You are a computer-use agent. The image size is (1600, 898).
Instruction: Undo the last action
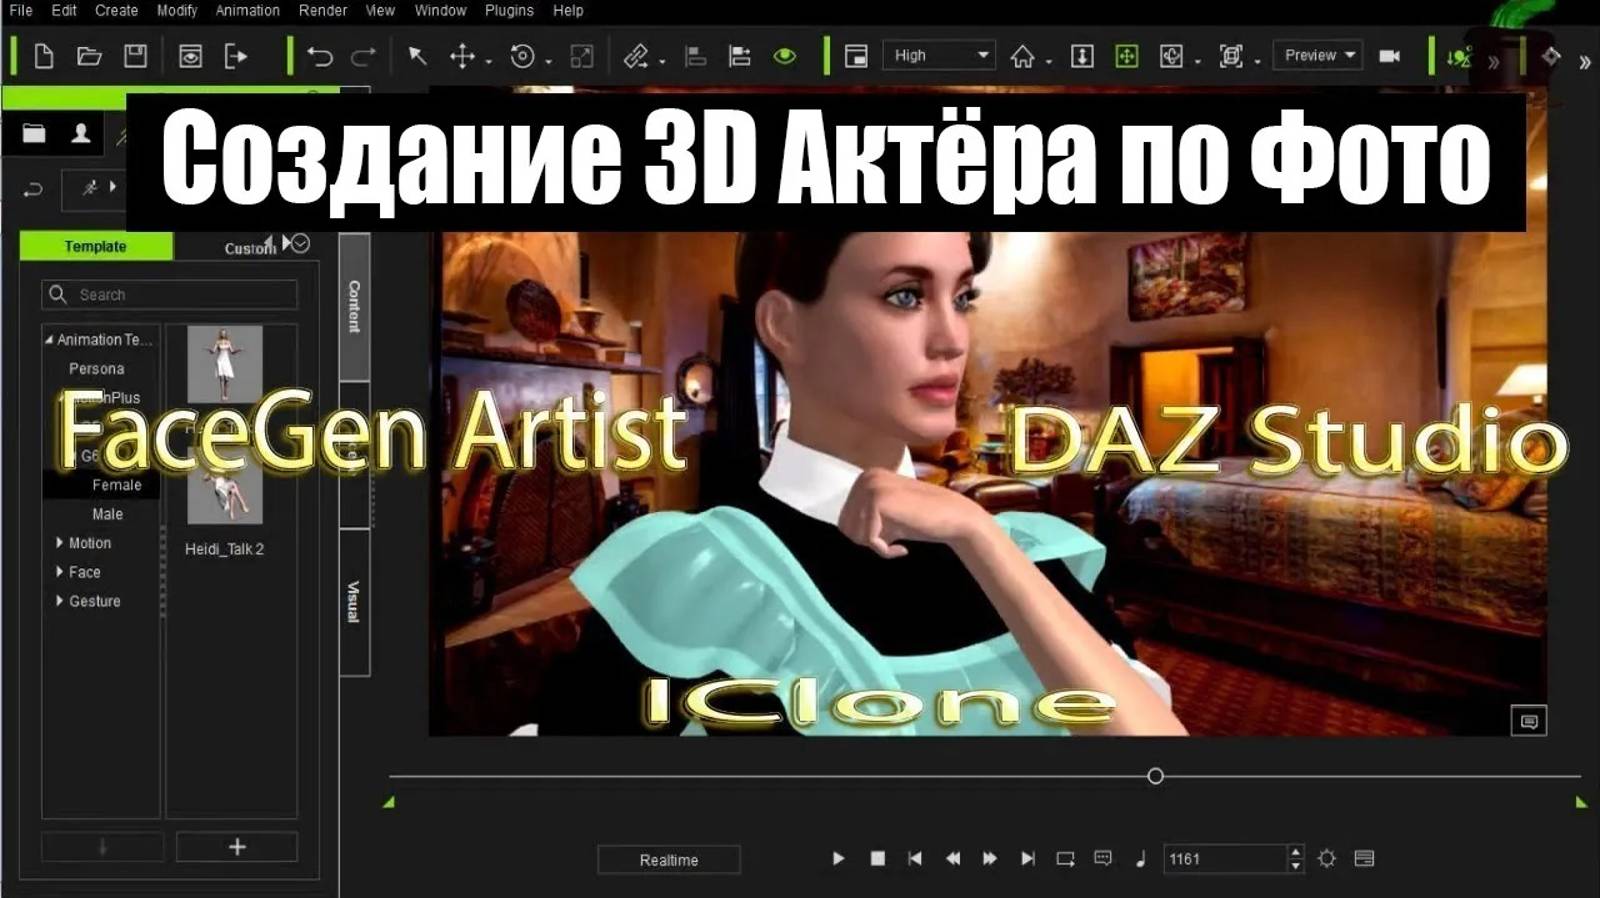pyautogui.click(x=320, y=56)
